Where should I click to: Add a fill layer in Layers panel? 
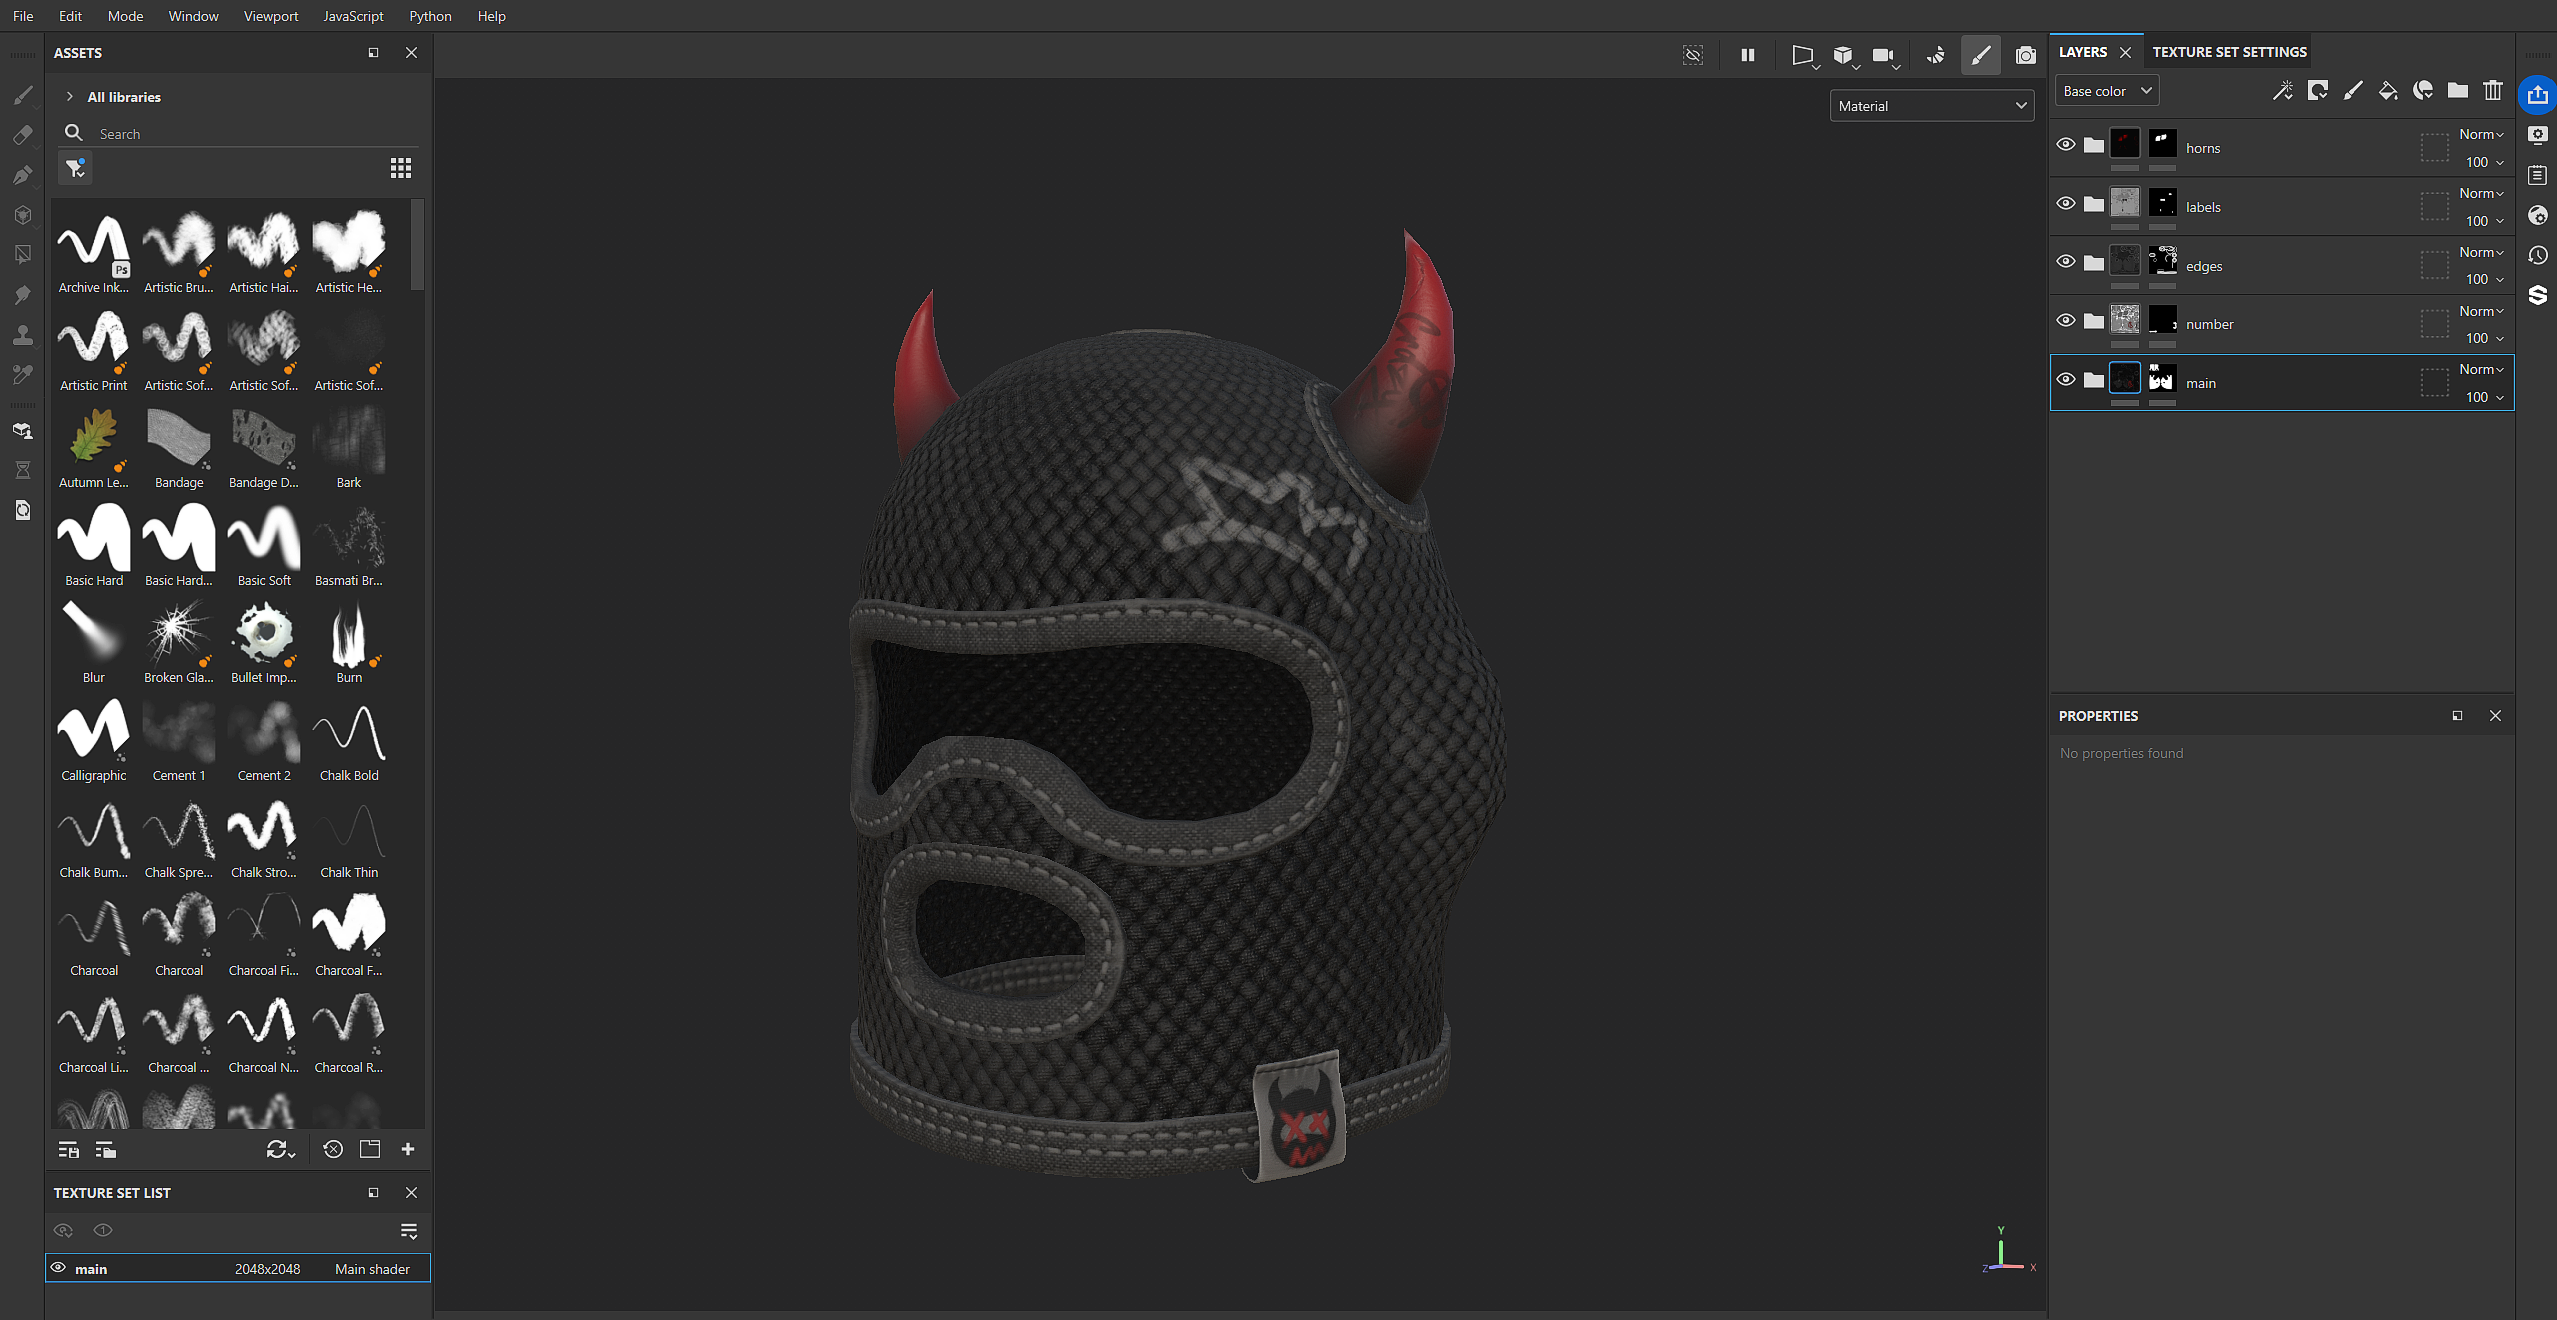tap(2387, 91)
